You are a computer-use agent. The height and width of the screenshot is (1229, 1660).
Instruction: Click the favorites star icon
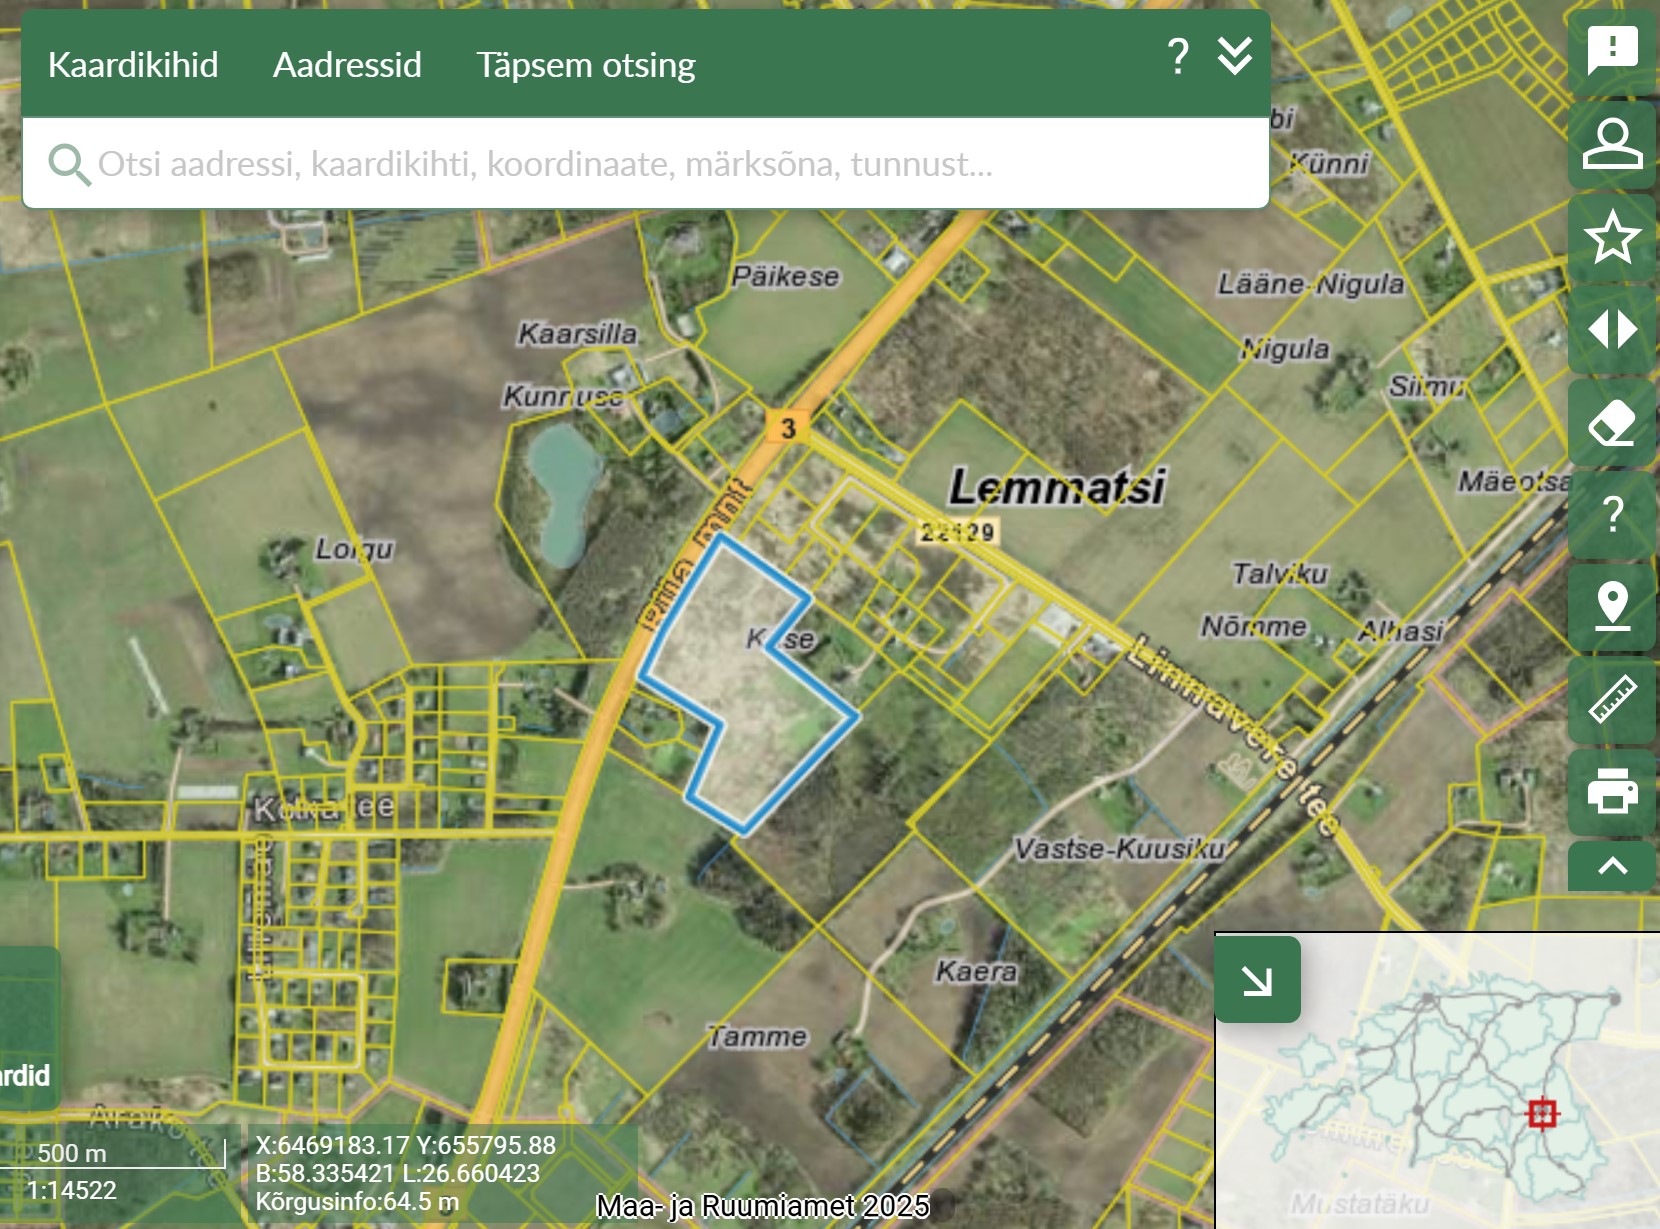1612,237
